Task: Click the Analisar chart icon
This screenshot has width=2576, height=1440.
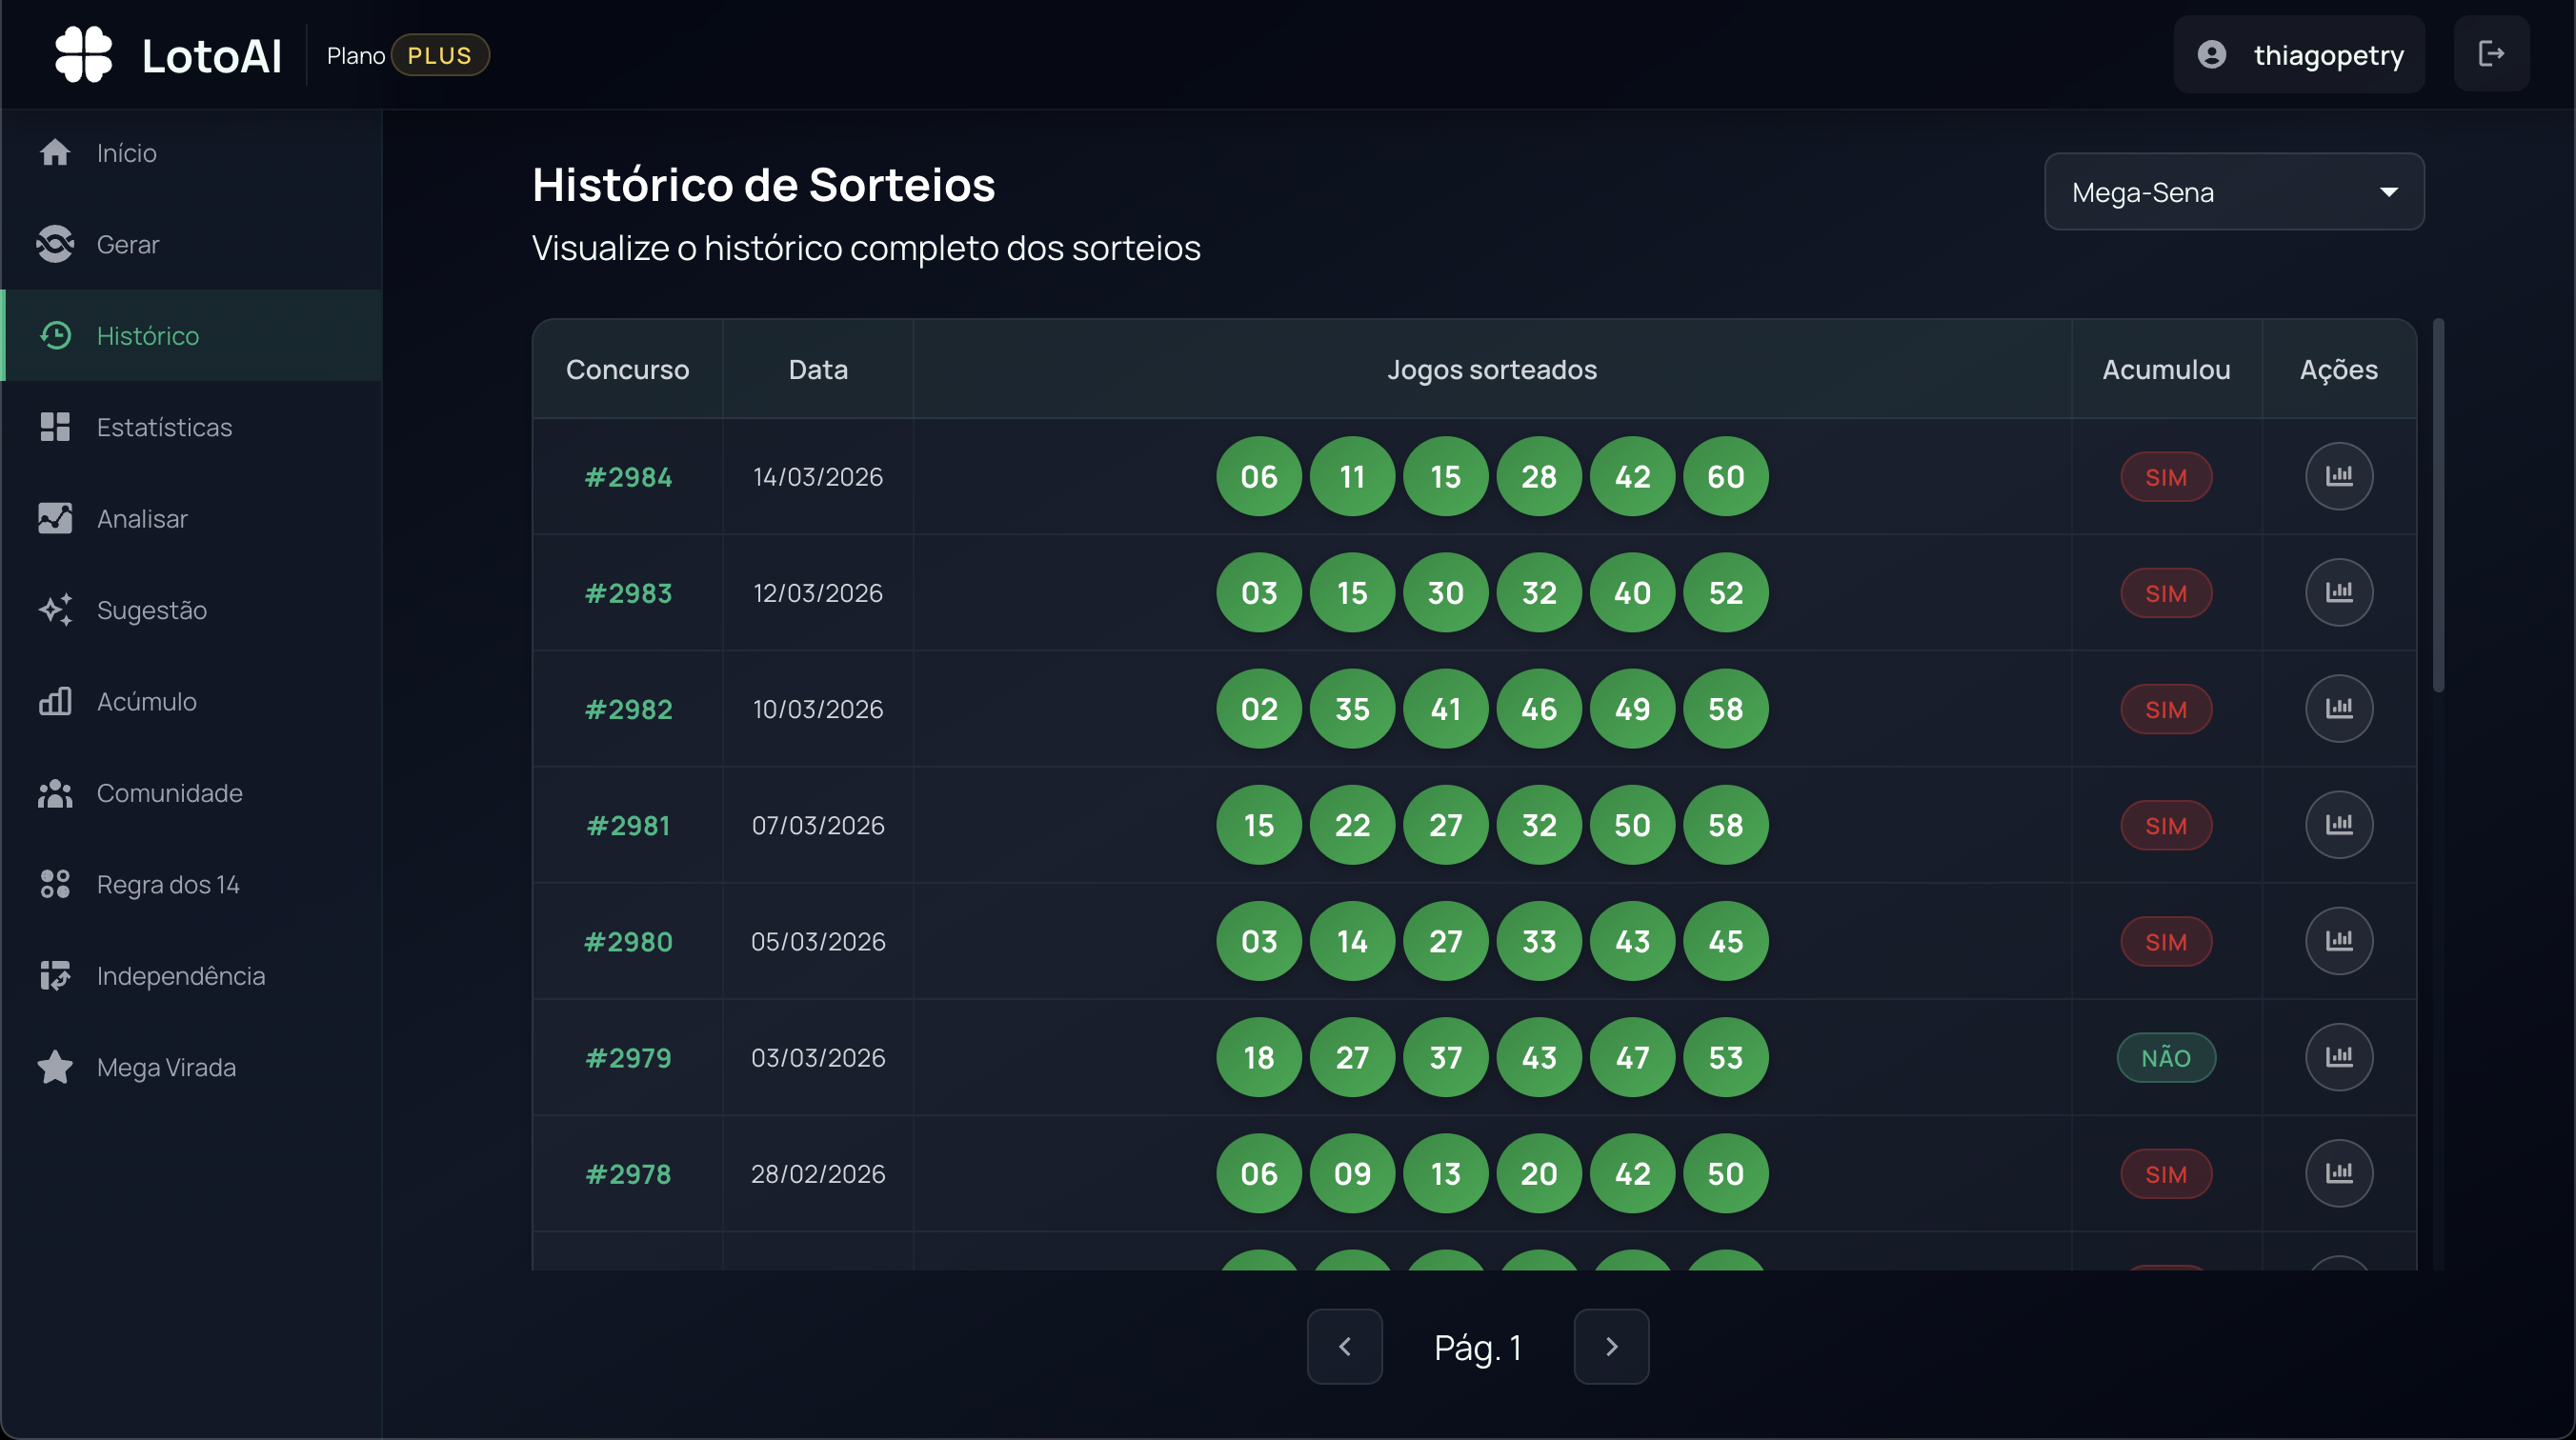Action: click(55, 518)
